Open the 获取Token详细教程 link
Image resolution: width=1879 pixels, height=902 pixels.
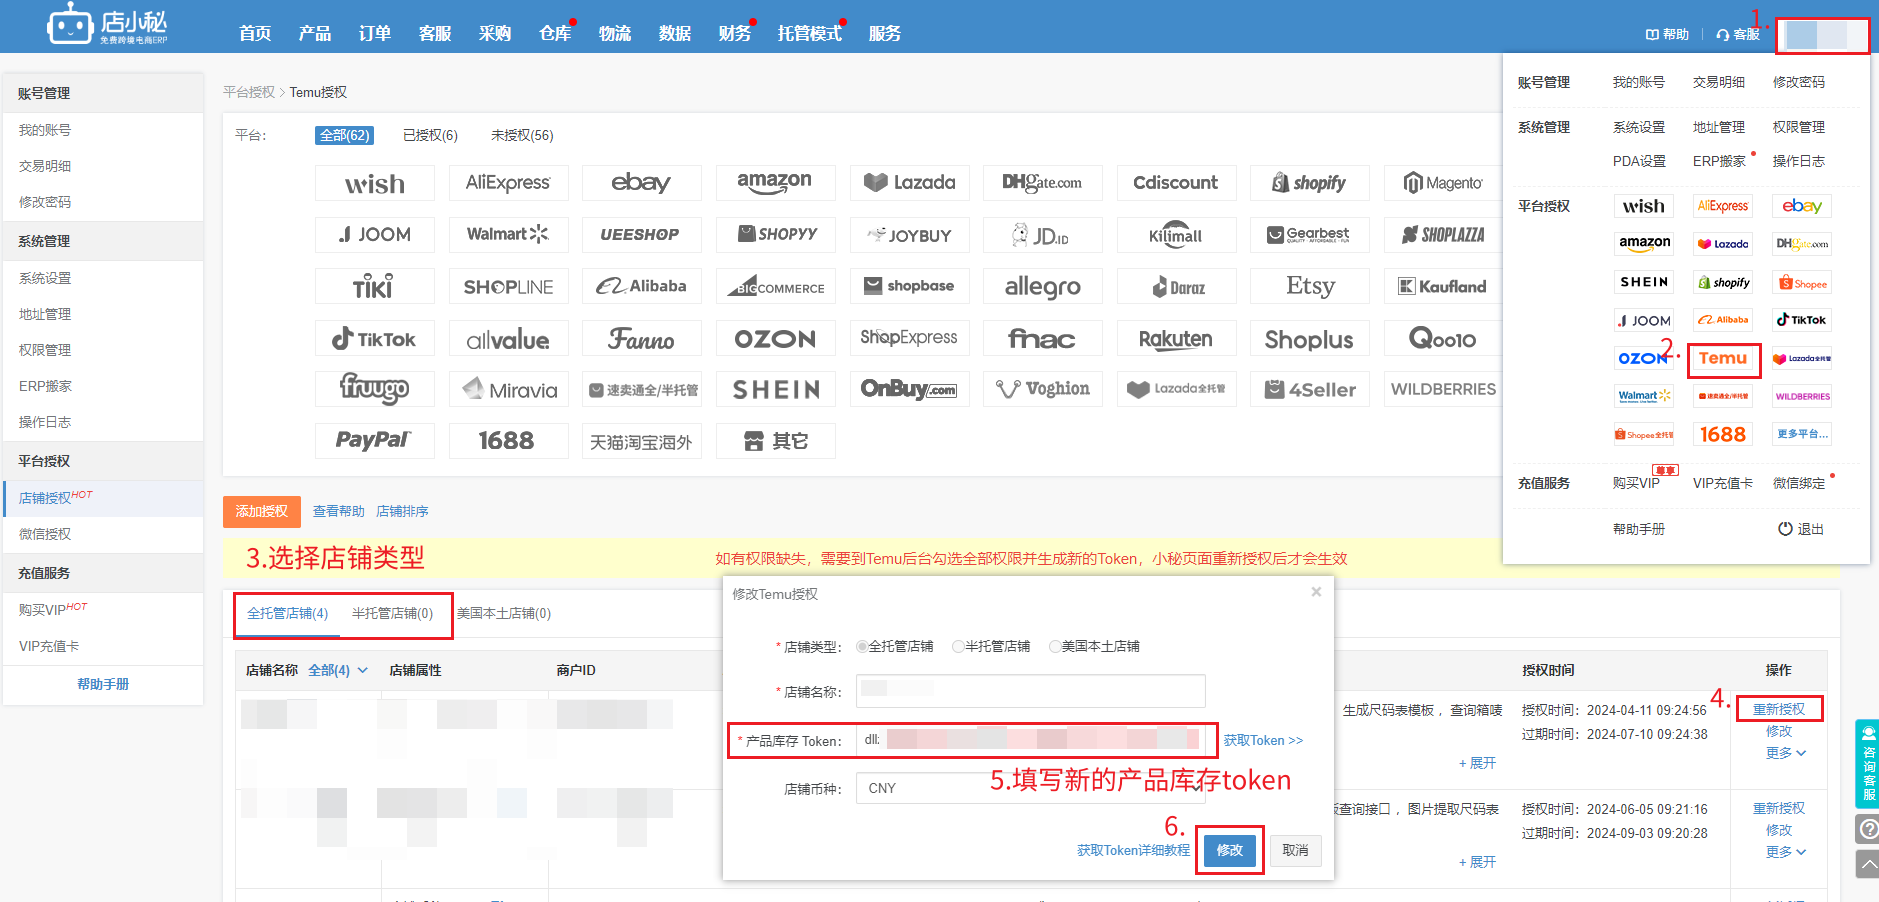coord(1133,850)
